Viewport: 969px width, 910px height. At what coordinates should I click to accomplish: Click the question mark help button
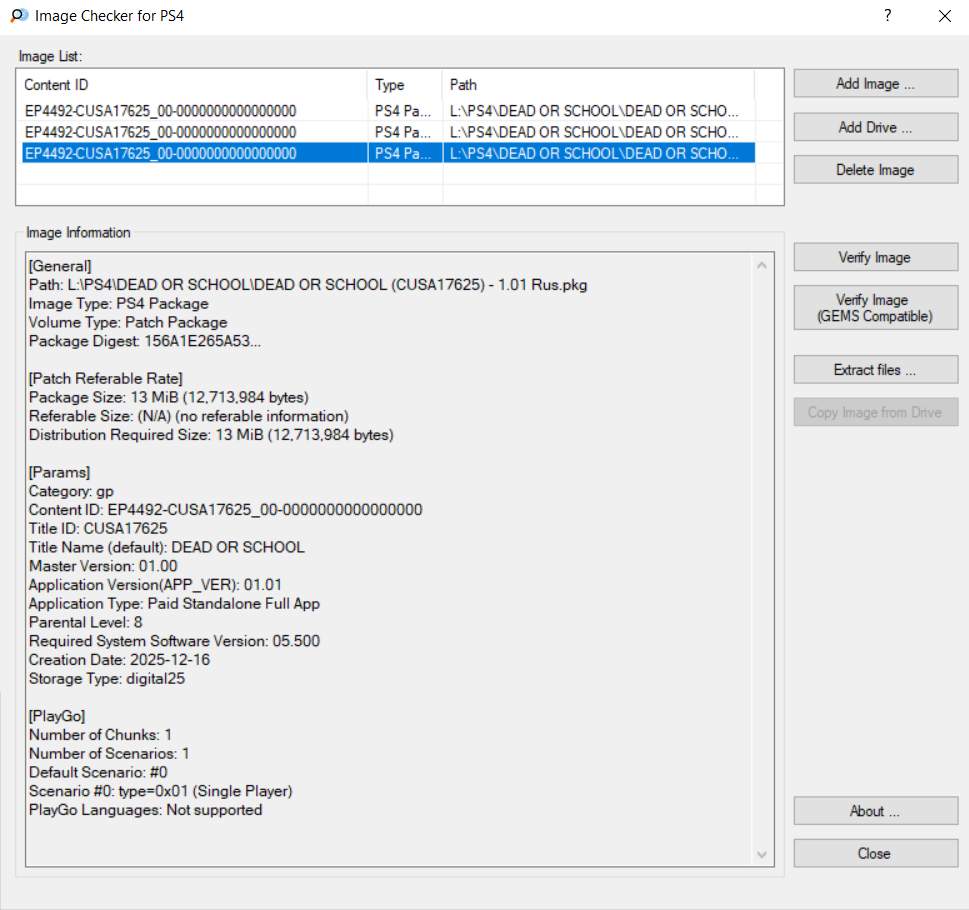[x=887, y=16]
